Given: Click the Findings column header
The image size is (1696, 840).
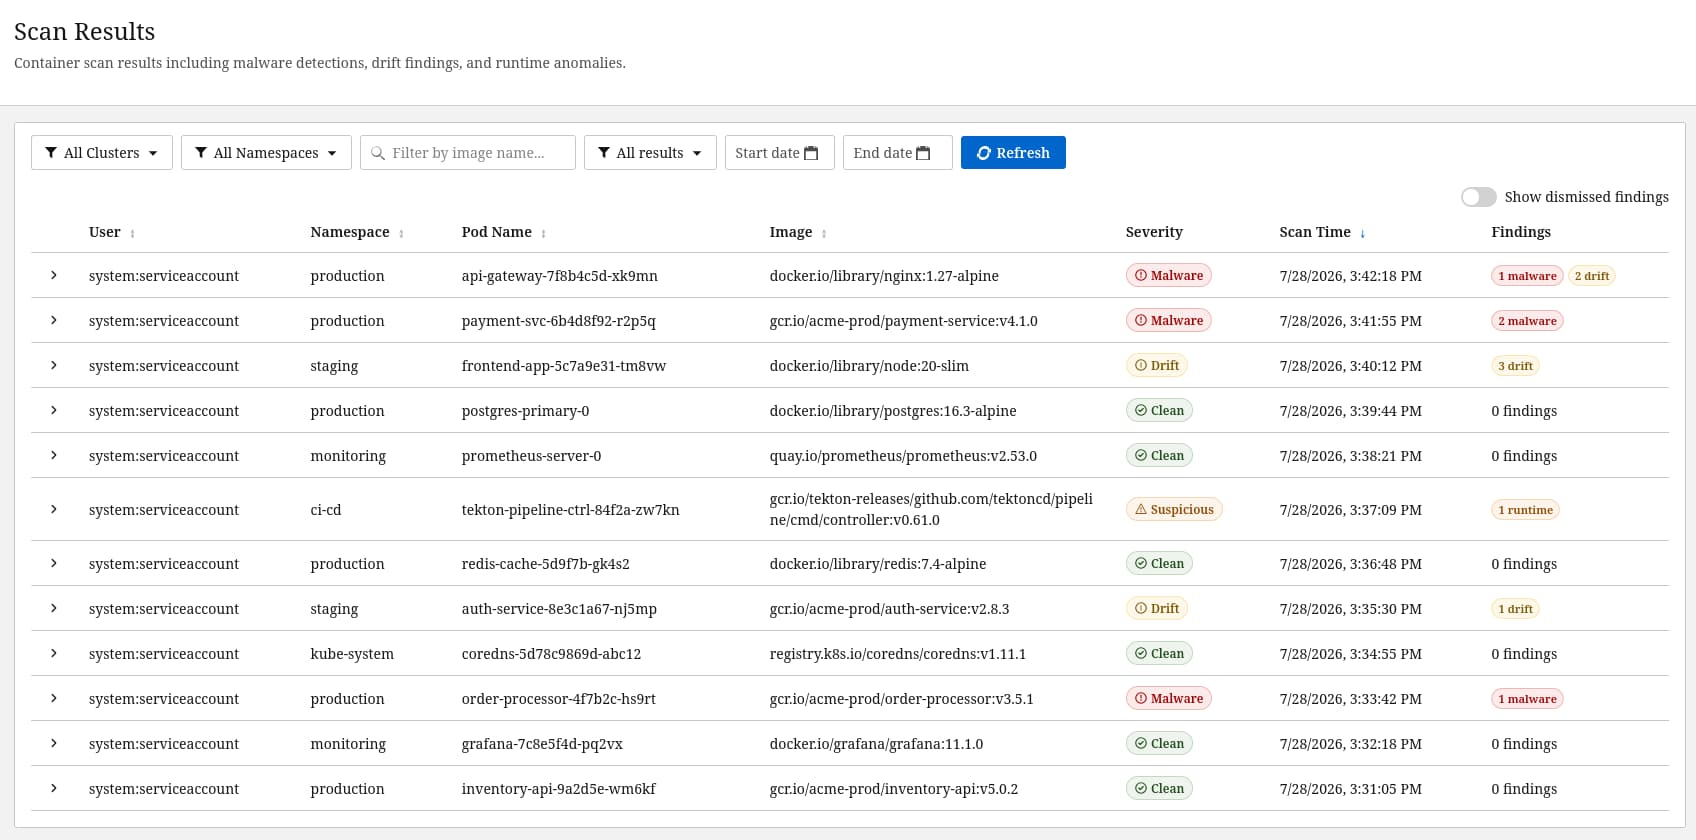Looking at the screenshot, I should tap(1521, 232).
